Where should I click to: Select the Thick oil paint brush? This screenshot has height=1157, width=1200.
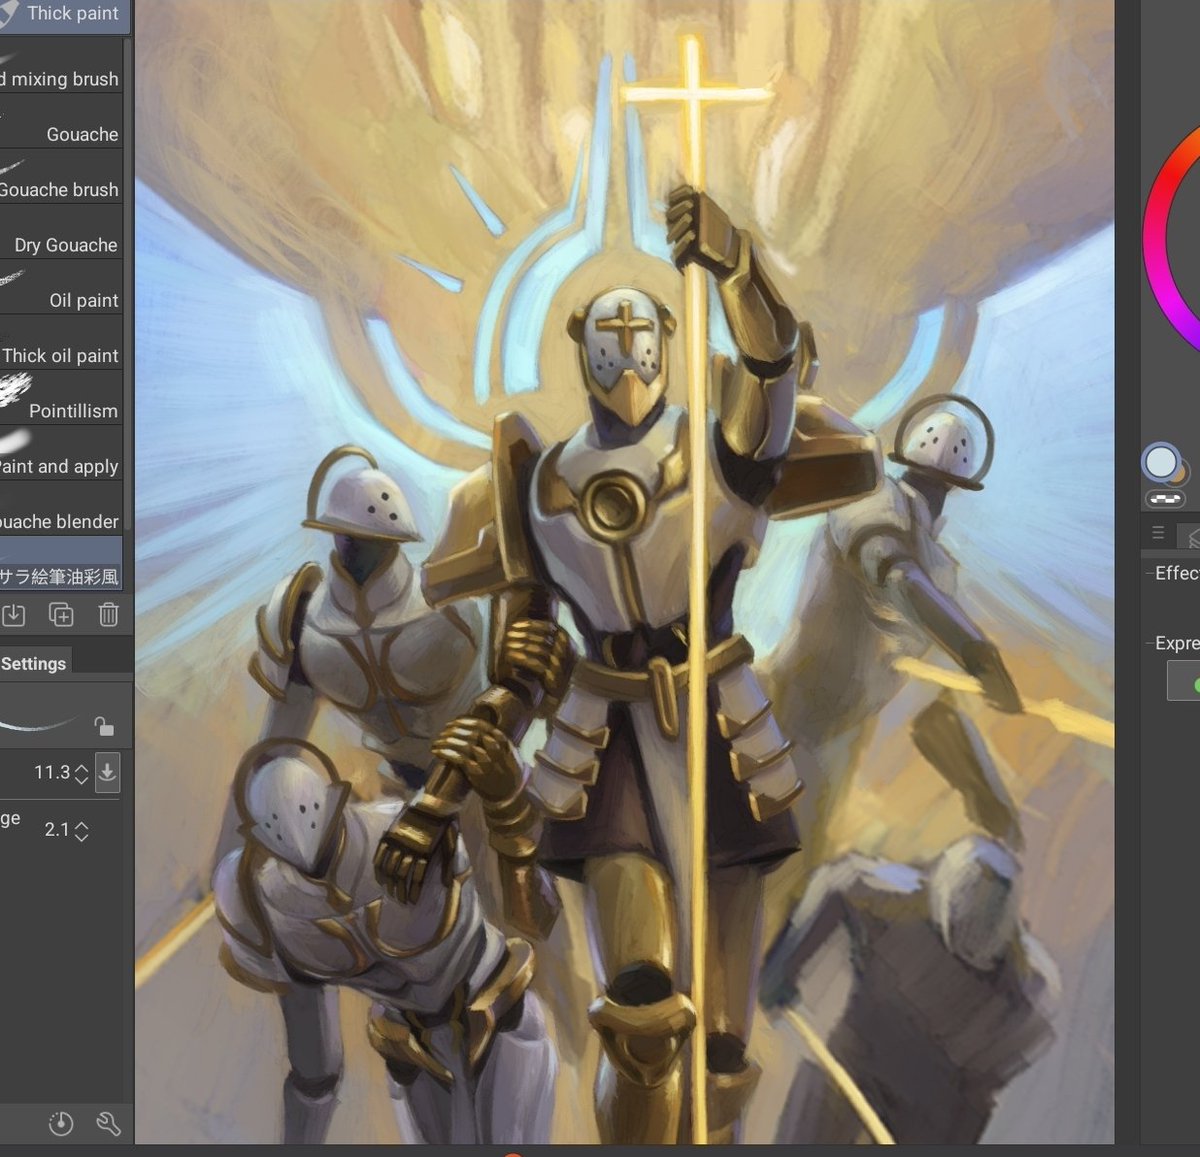pyautogui.click(x=61, y=343)
